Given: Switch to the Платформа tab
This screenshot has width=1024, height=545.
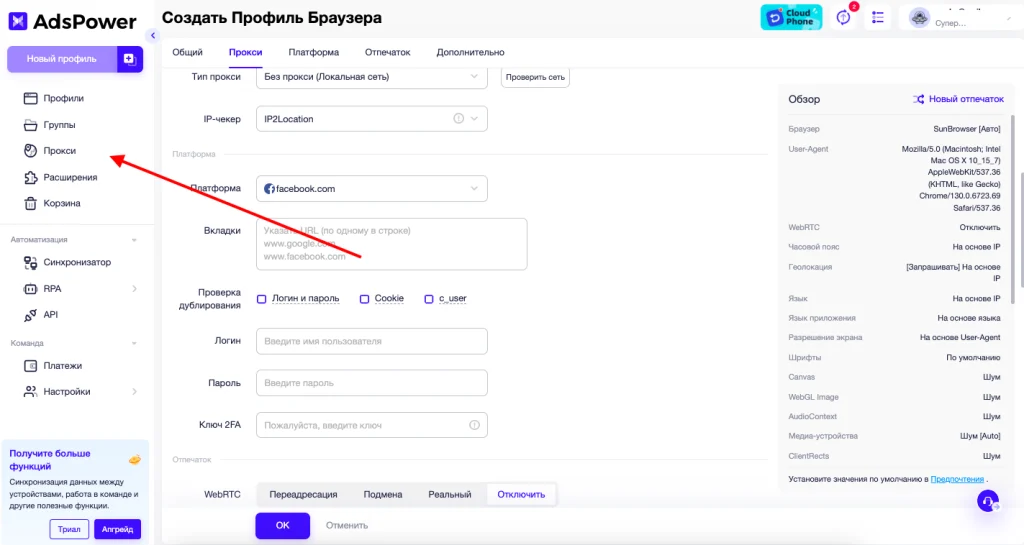Looking at the screenshot, I should (x=313, y=52).
